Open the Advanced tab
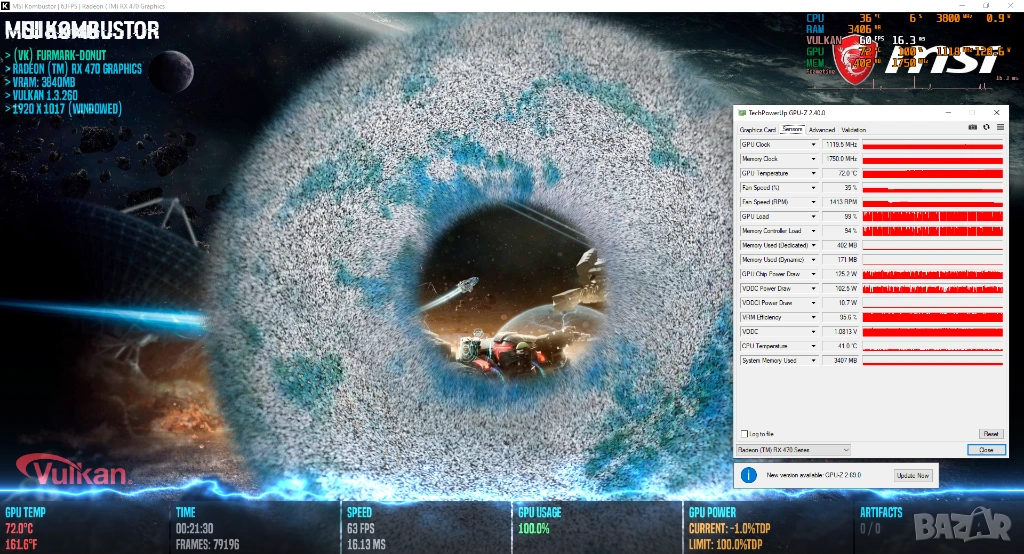The height and width of the screenshot is (554, 1024). point(821,129)
